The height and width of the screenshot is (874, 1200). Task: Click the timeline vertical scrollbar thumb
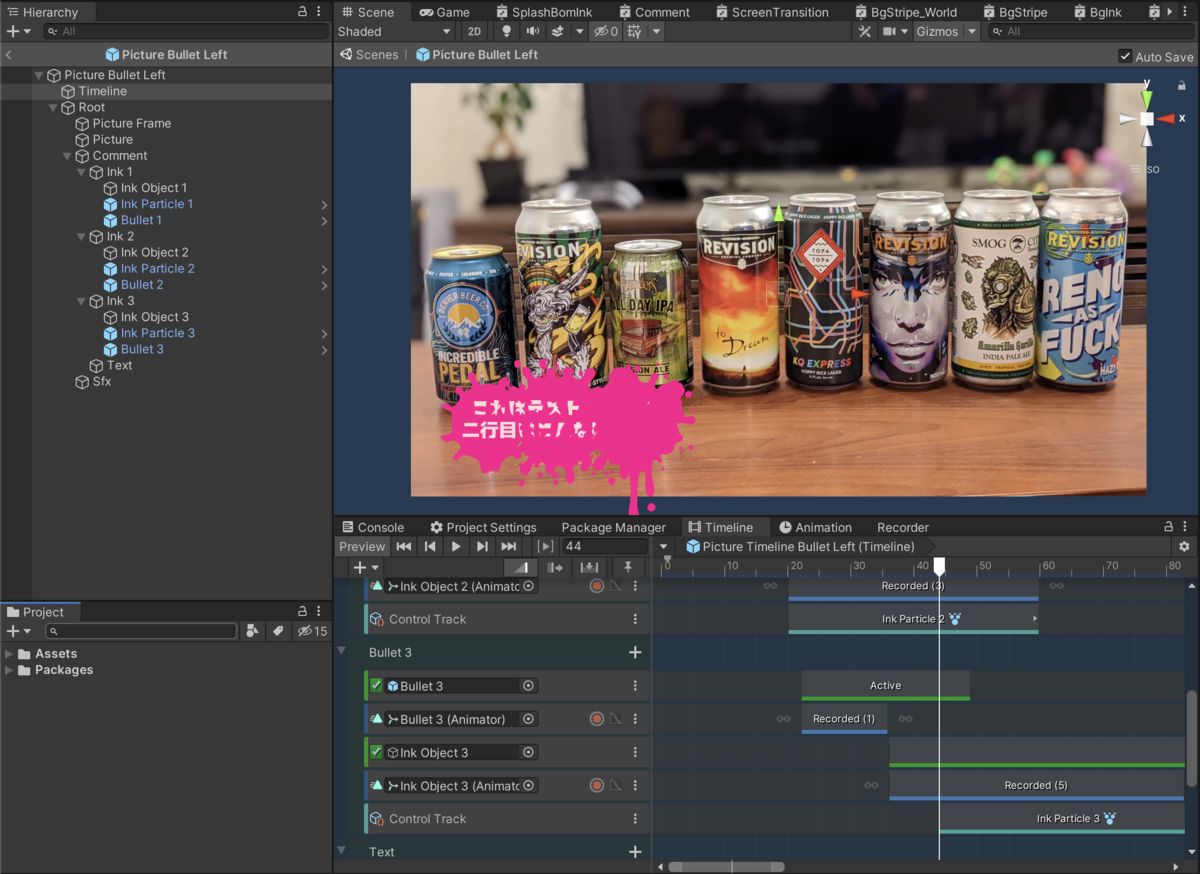click(1191, 738)
